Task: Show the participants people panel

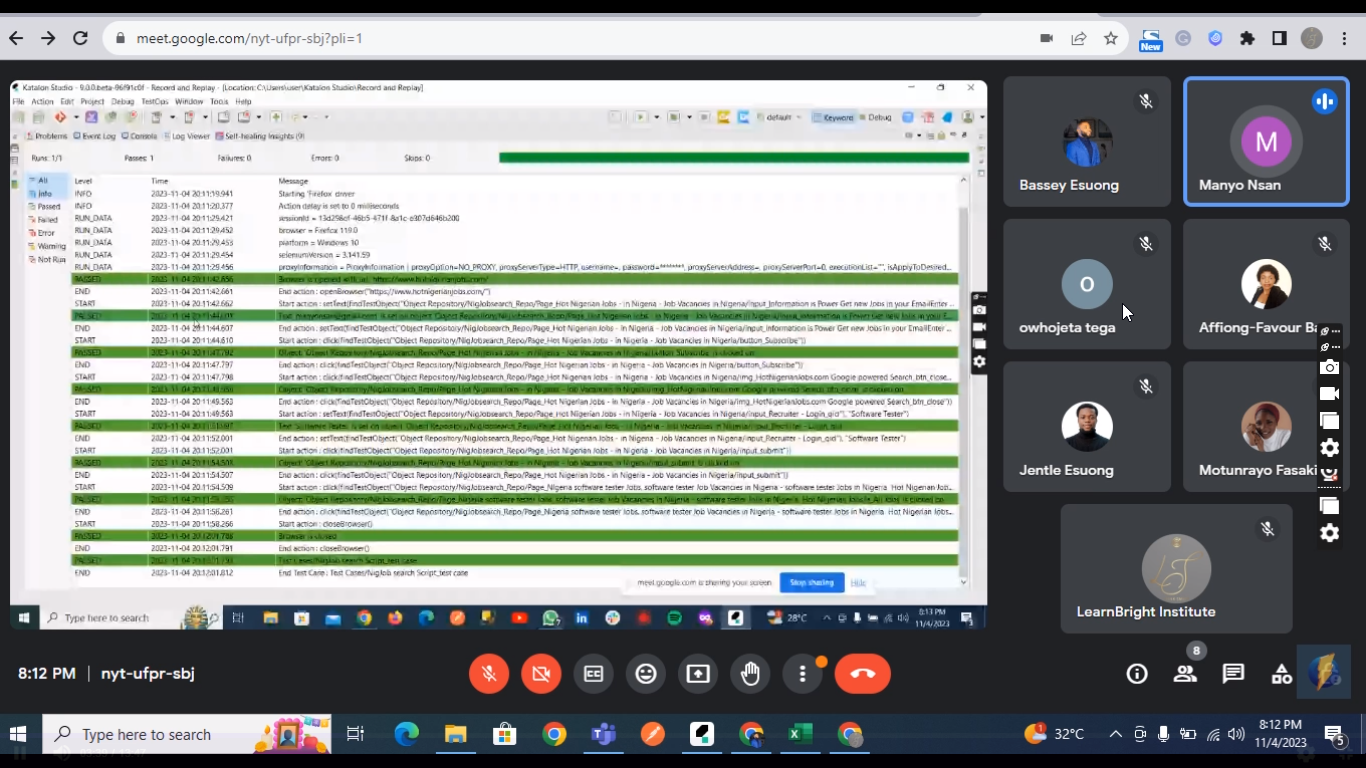Action: click(1185, 674)
